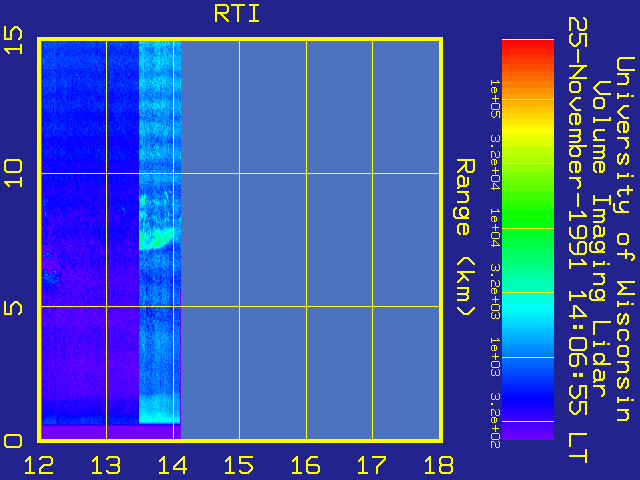Click the time axis label 17

(372, 465)
